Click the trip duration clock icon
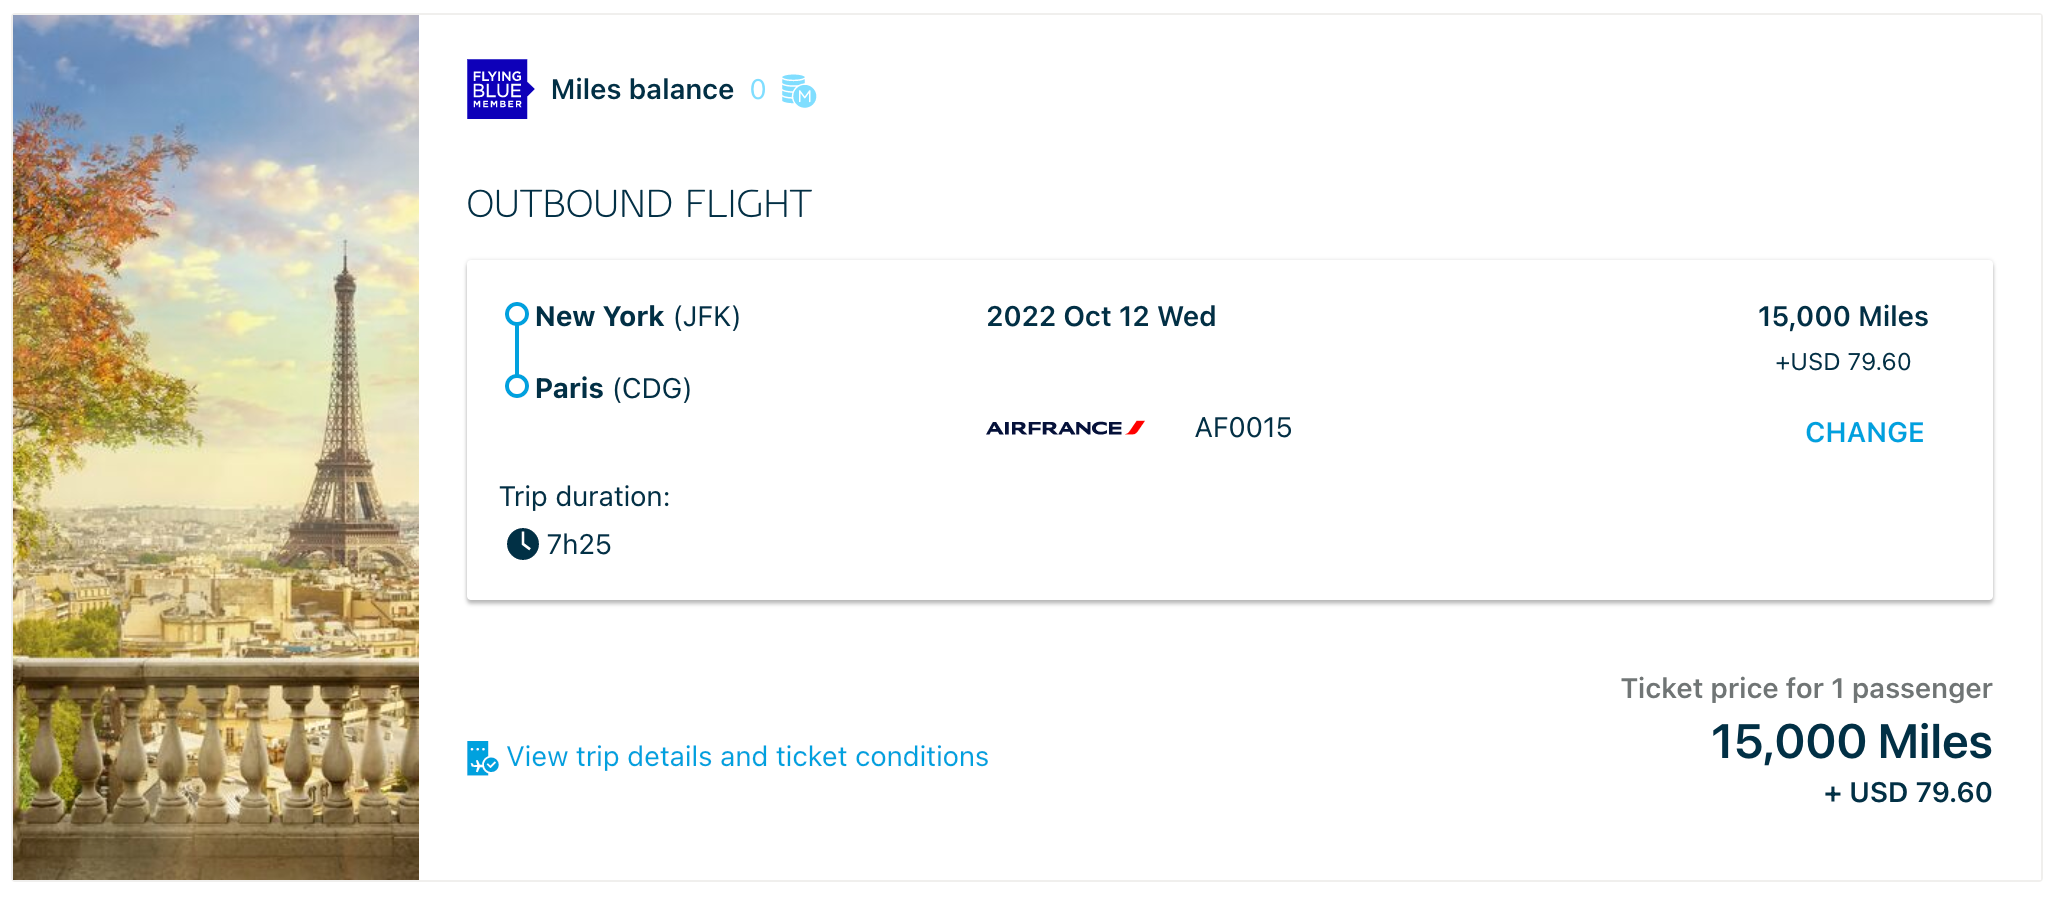This screenshot has height=898, width=2058. (522, 544)
